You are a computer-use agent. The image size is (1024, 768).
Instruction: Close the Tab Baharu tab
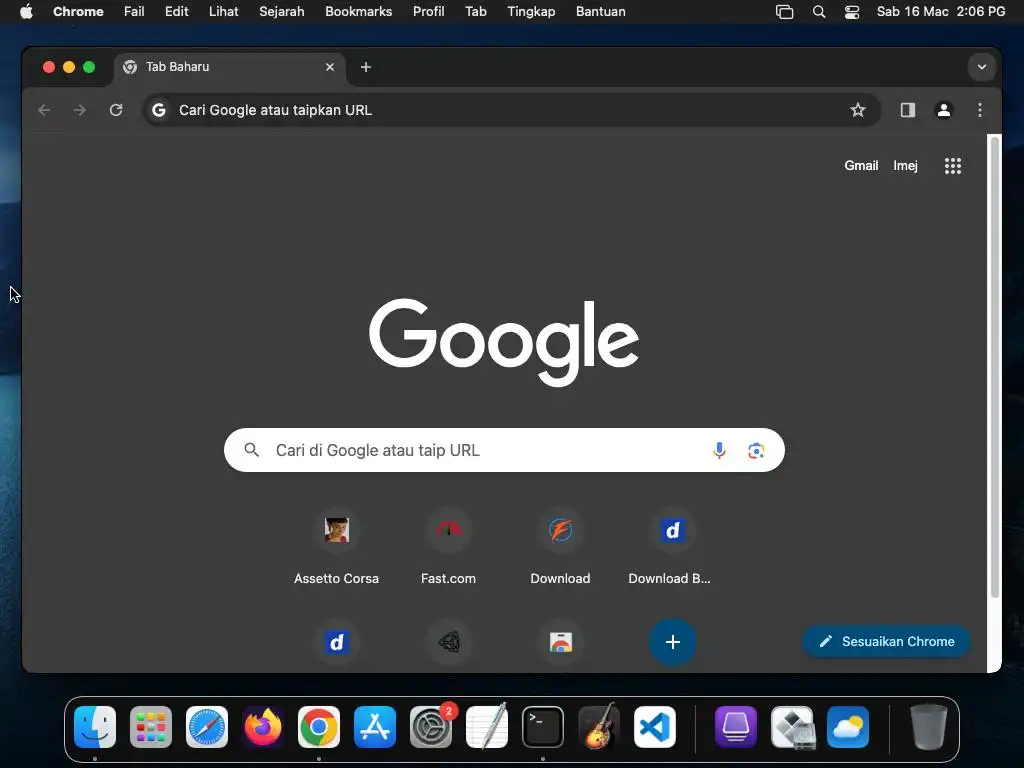[x=330, y=67]
